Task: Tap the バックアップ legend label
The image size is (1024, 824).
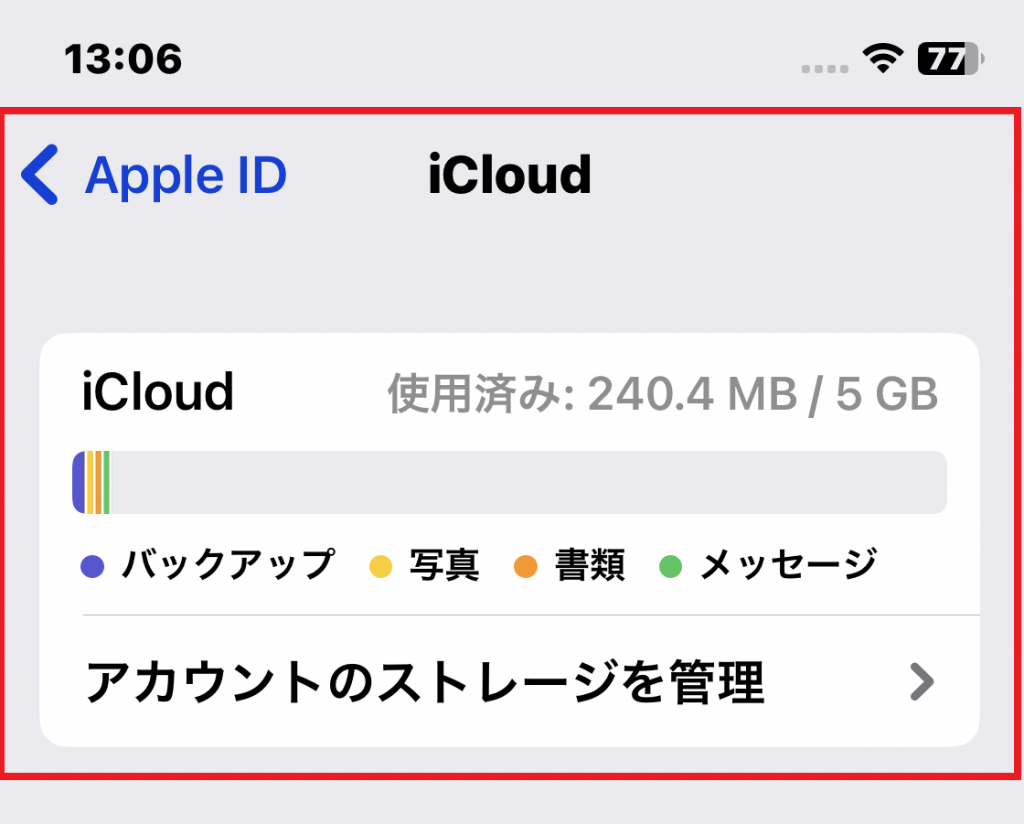Action: point(229,564)
